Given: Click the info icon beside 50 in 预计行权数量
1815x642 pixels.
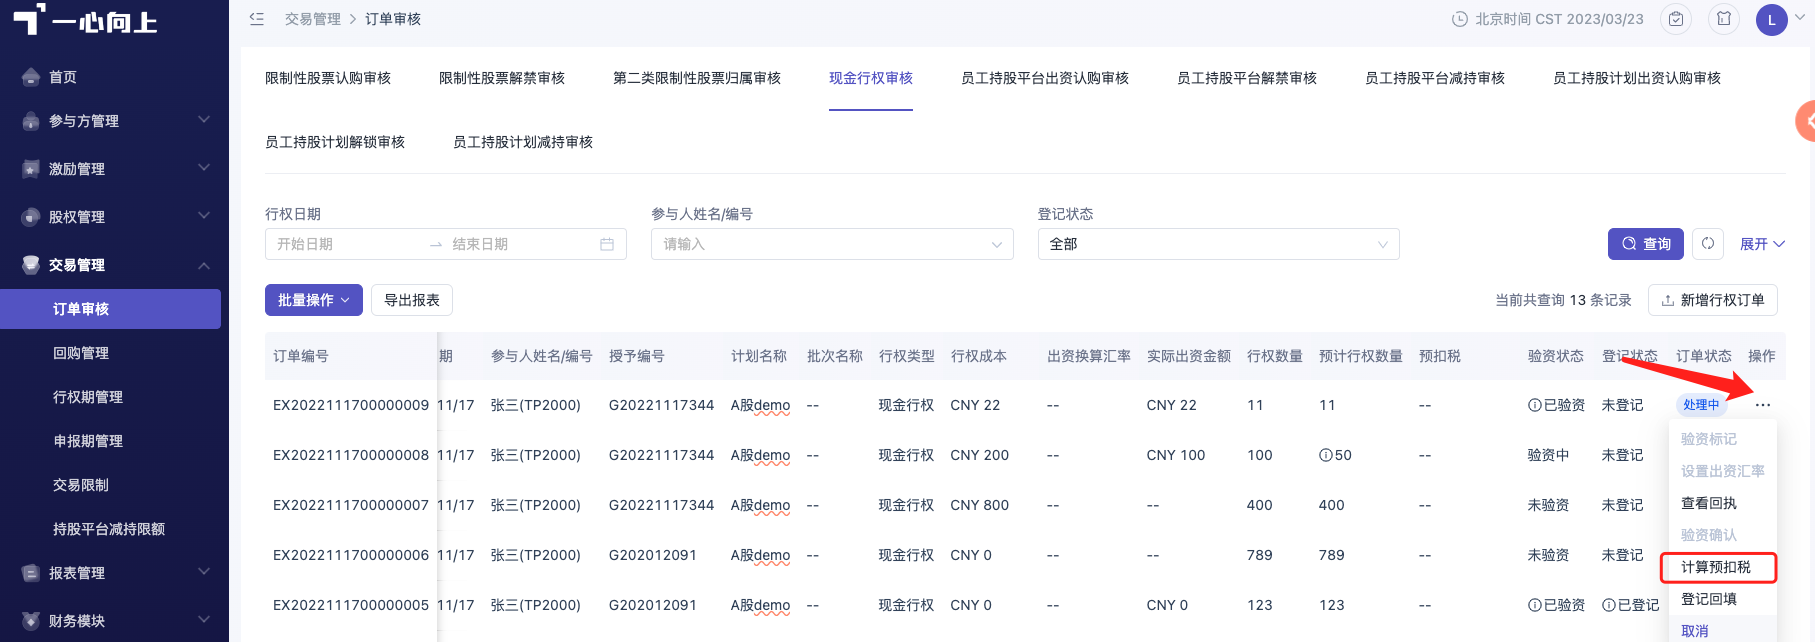Looking at the screenshot, I should [x=1326, y=455].
